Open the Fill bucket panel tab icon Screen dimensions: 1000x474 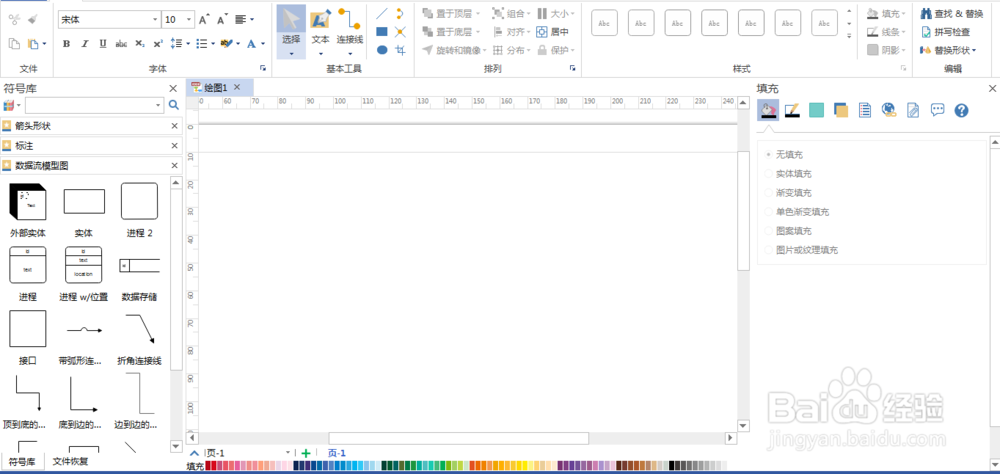[x=767, y=110]
